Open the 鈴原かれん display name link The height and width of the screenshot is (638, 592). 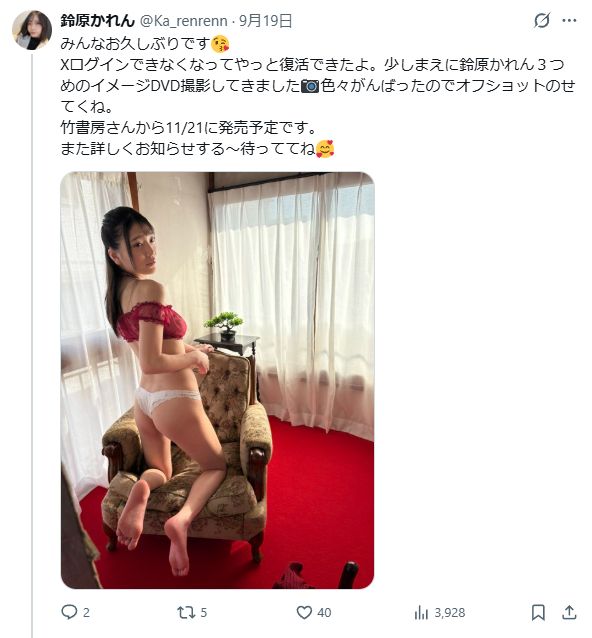[x=97, y=20]
